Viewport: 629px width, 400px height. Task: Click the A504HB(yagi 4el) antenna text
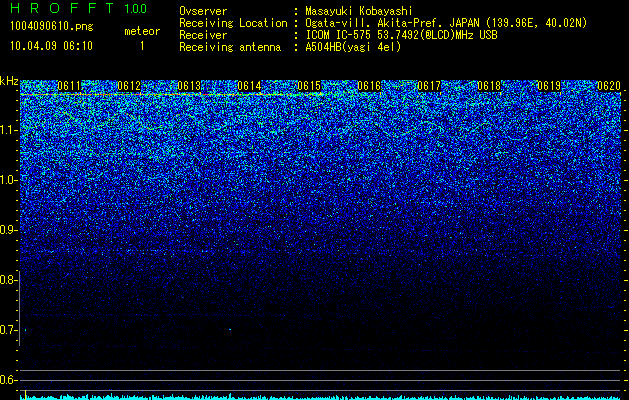pyautogui.click(x=353, y=47)
